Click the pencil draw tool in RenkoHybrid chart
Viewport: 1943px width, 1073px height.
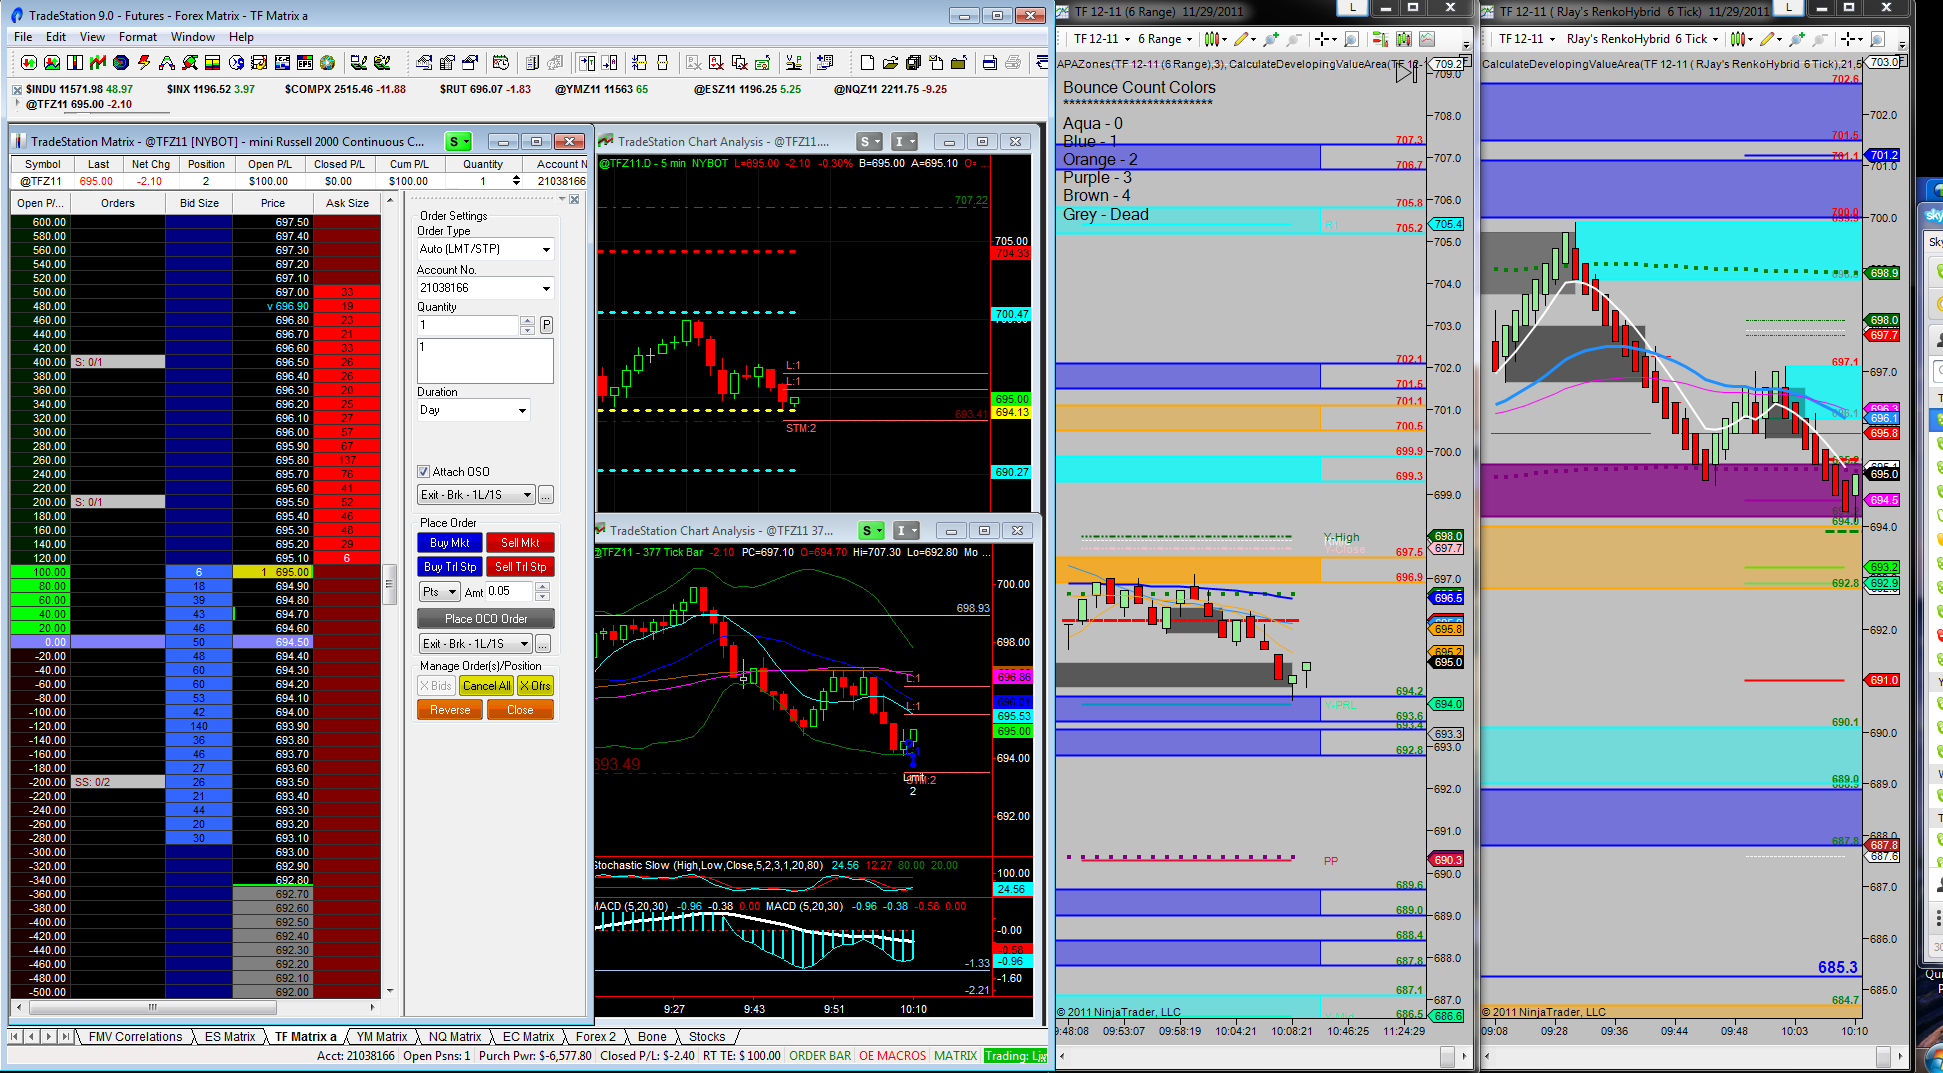(1768, 39)
